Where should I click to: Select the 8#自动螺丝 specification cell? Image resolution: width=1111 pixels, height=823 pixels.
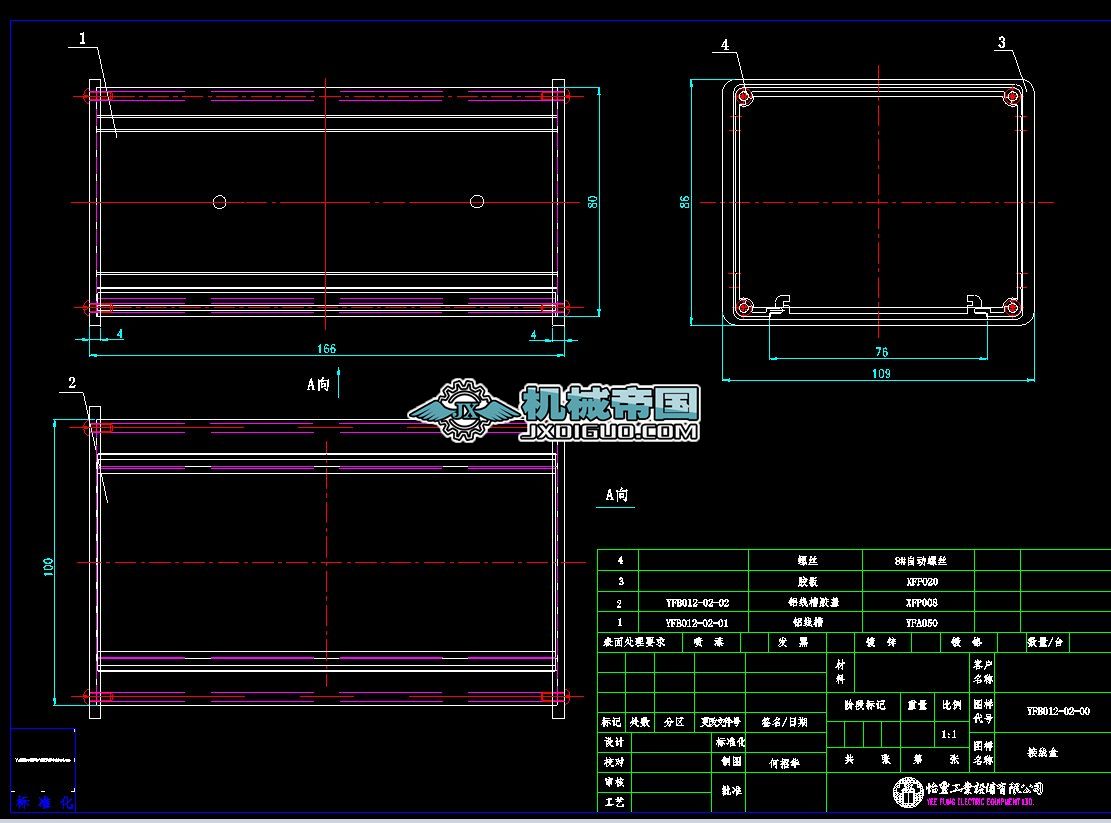pos(920,560)
